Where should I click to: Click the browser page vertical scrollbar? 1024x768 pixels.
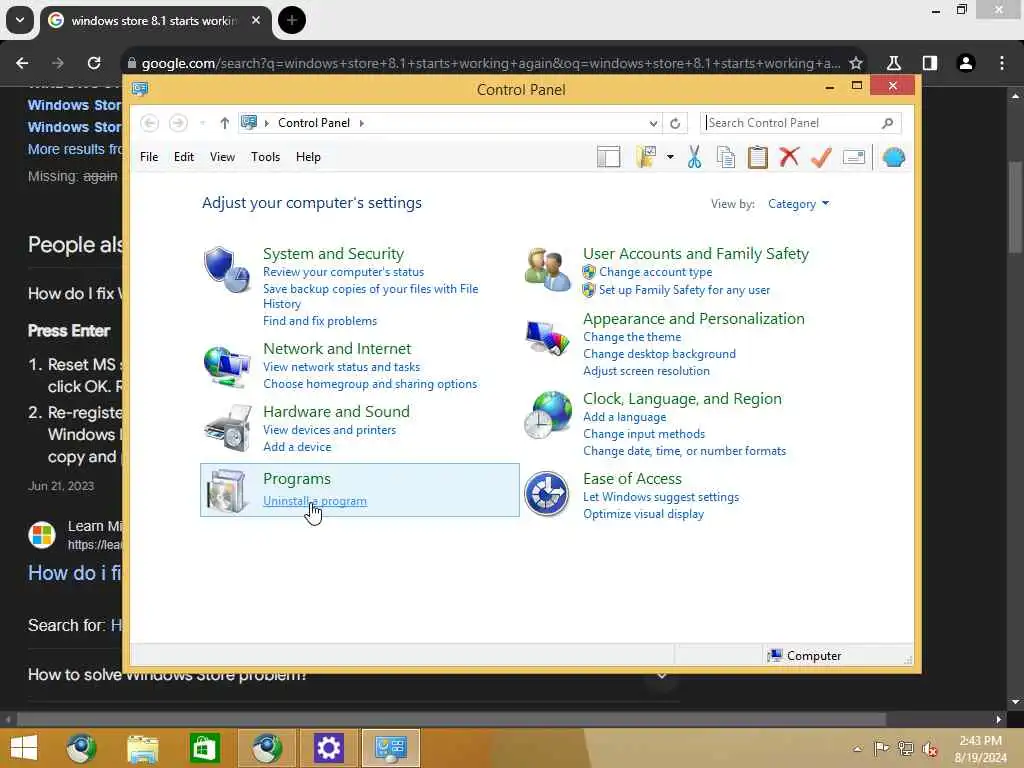[1015, 206]
